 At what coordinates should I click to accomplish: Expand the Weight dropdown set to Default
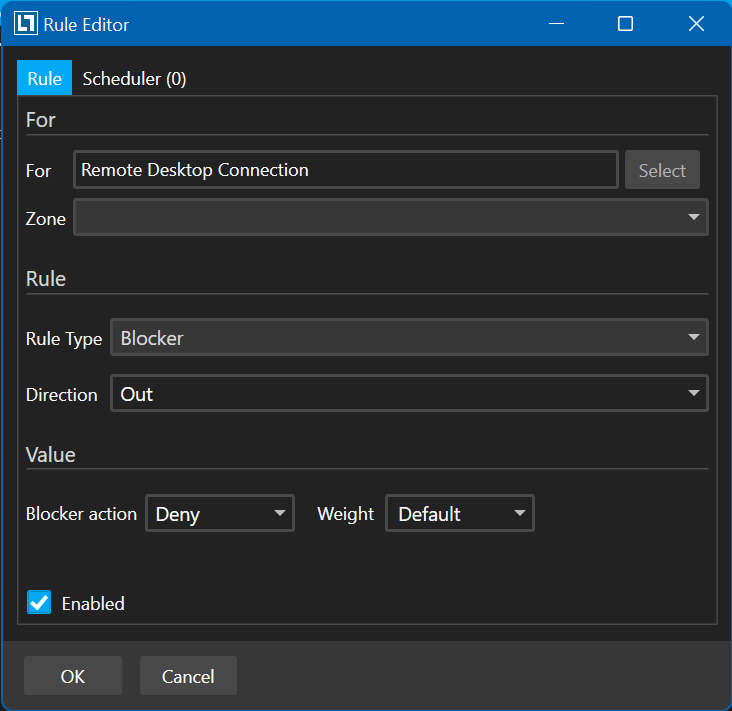460,514
